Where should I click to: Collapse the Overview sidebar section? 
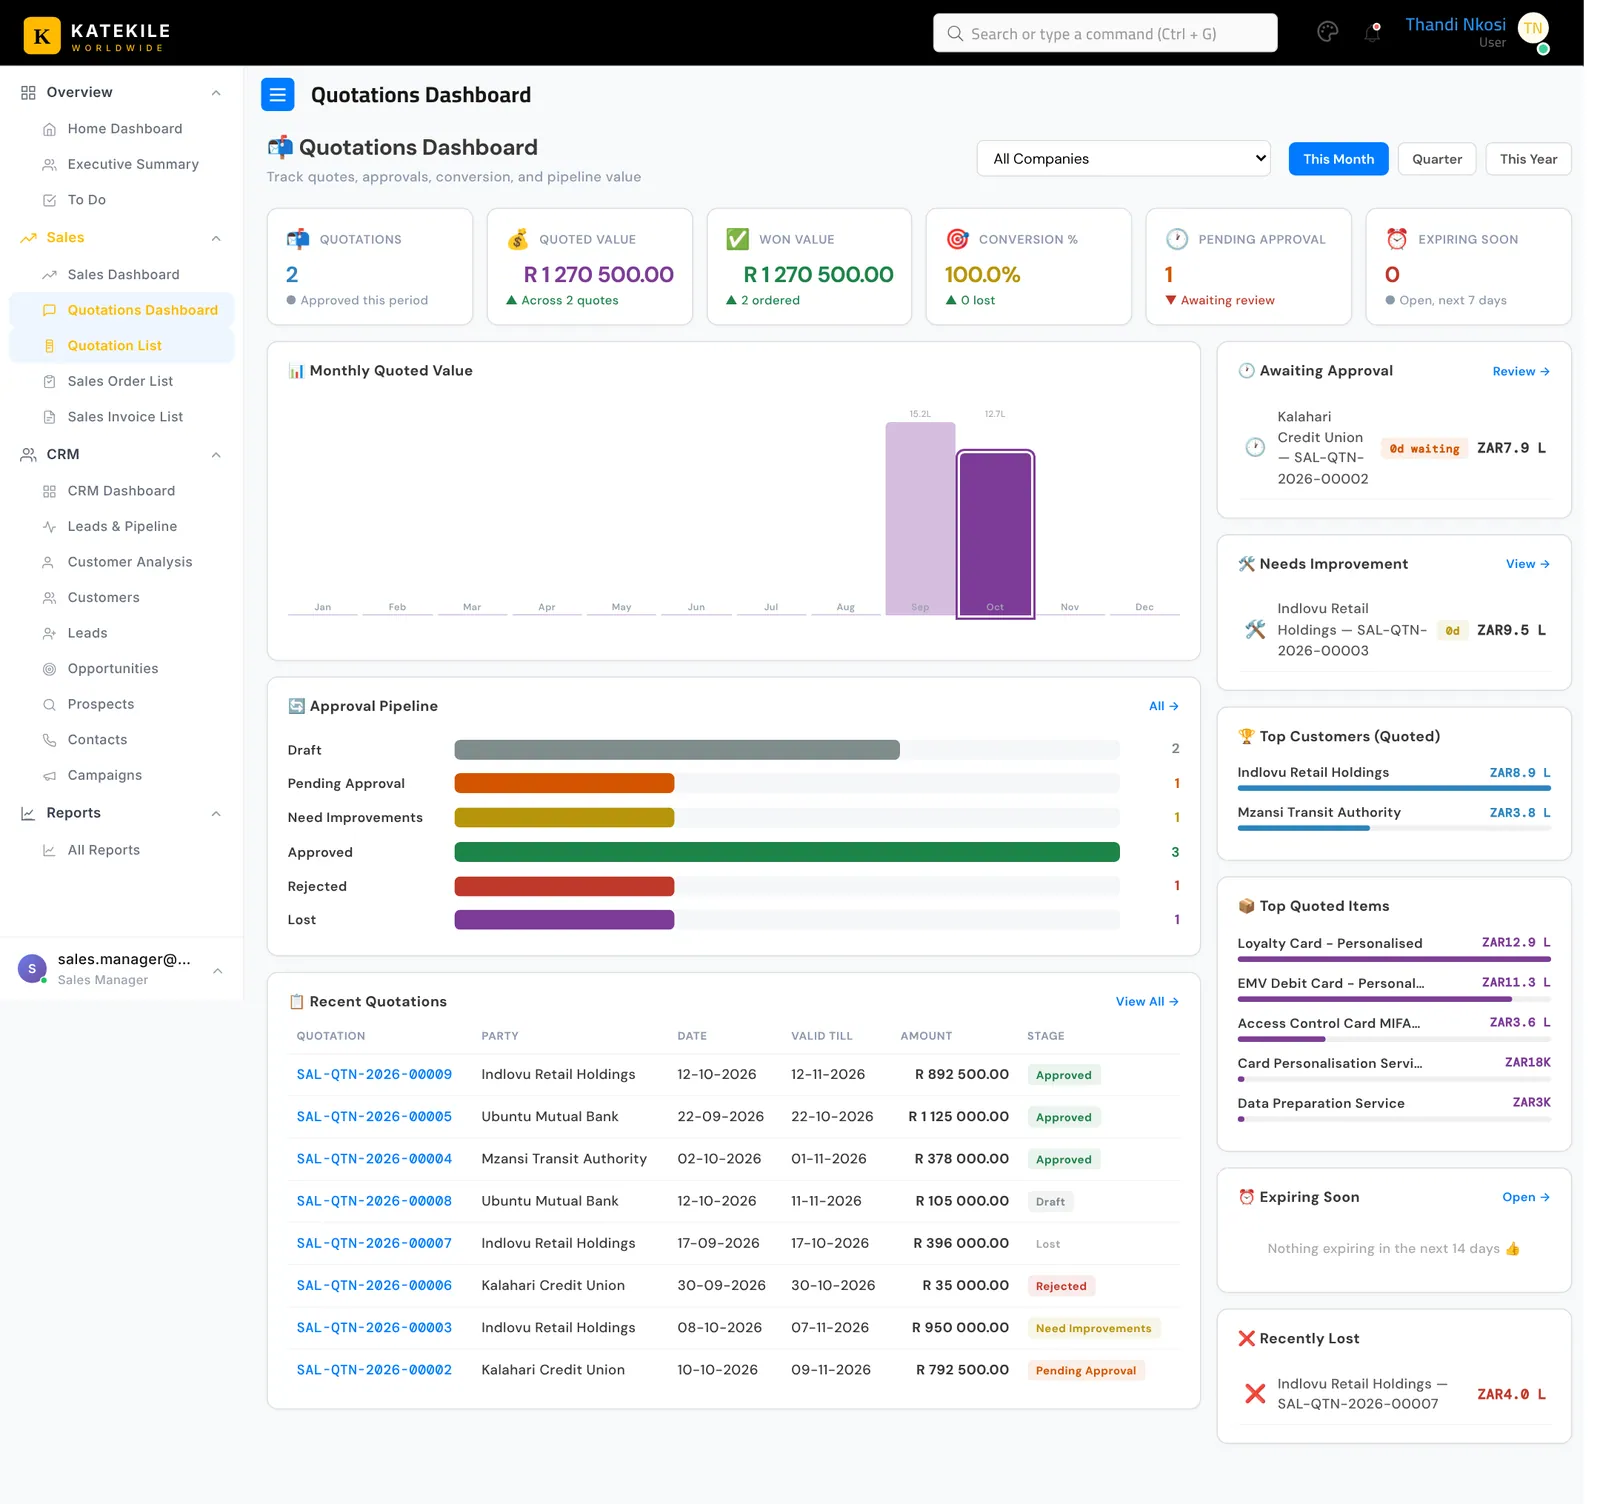click(216, 93)
